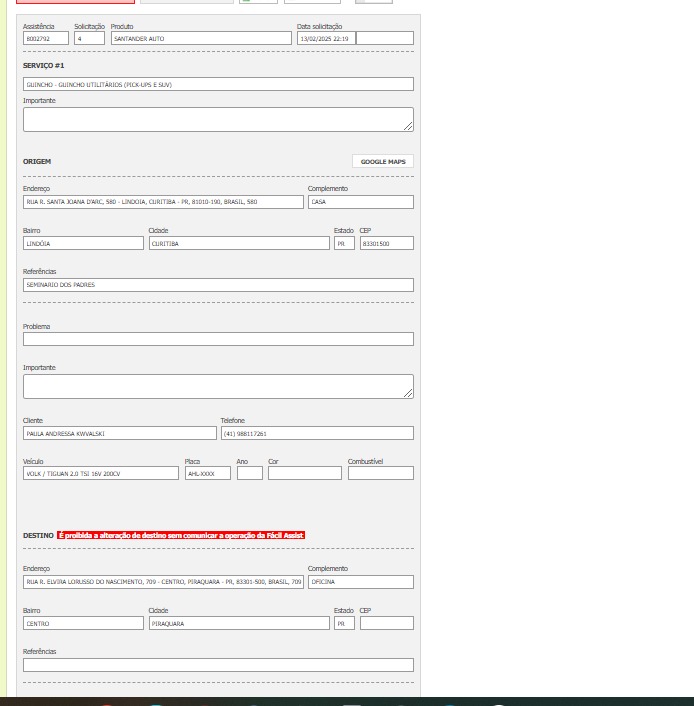Viewport: 694px width, 706px height.
Task: Click the Telefone label
Action: pyautogui.click(x=233, y=421)
